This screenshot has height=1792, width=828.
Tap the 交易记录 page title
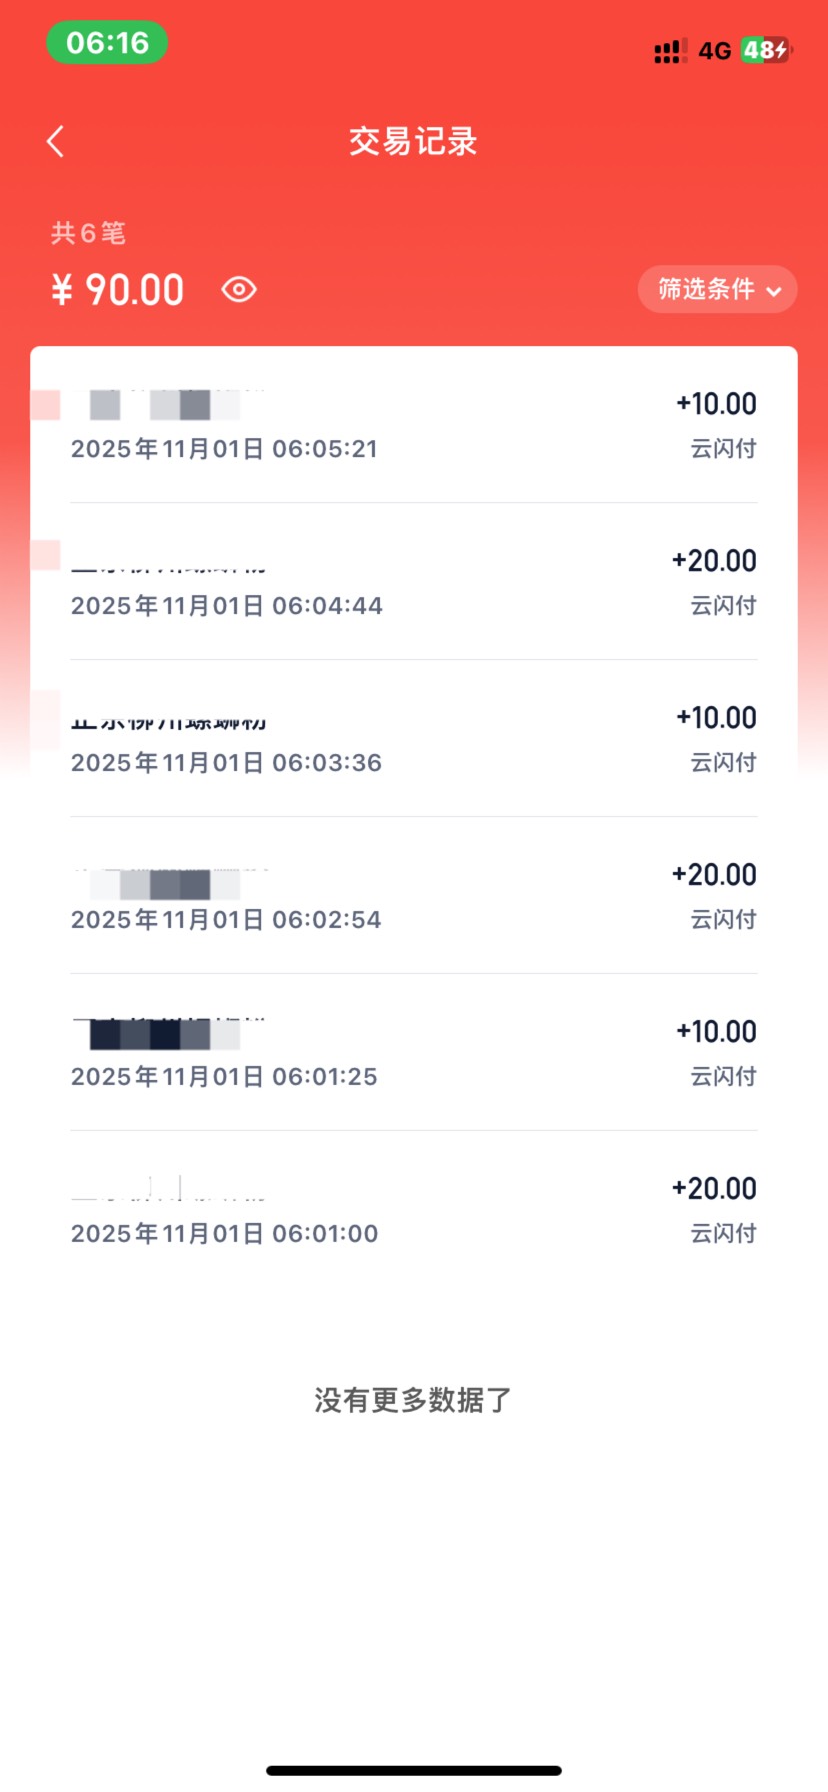click(413, 142)
